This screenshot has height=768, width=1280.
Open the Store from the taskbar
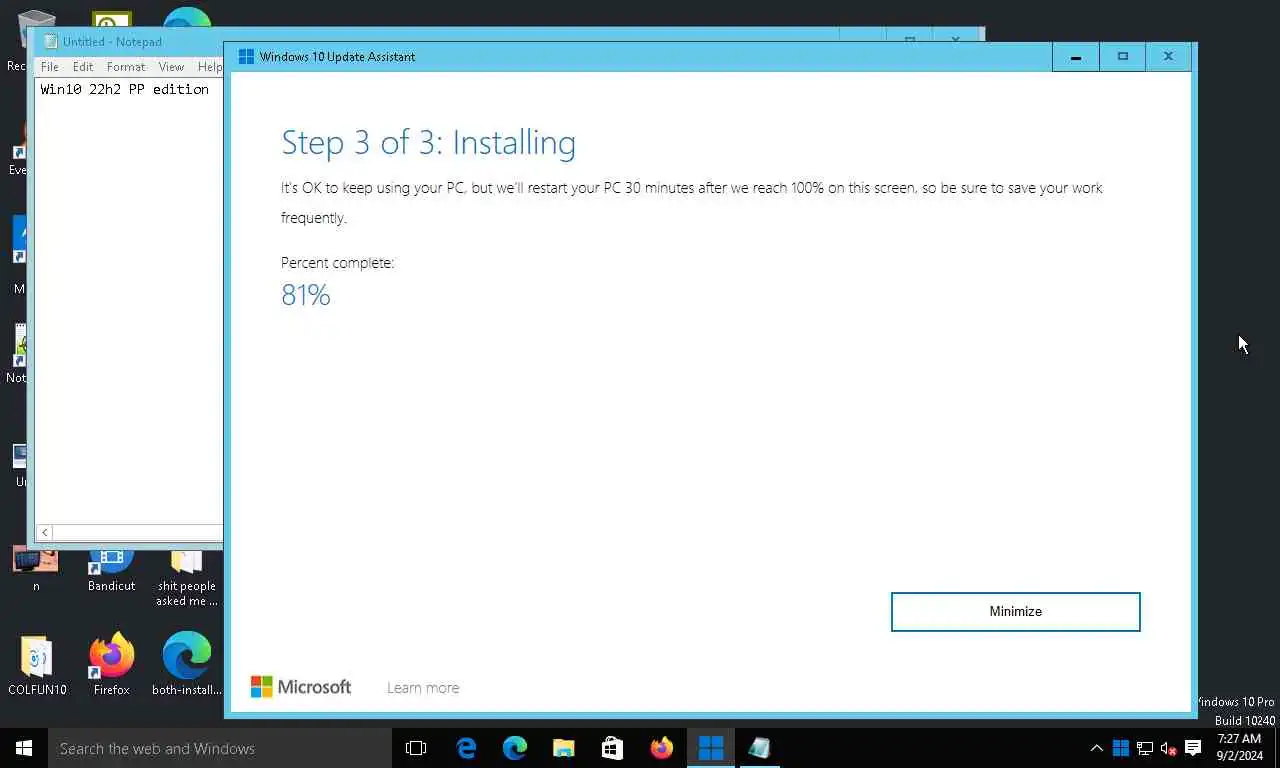(613, 748)
